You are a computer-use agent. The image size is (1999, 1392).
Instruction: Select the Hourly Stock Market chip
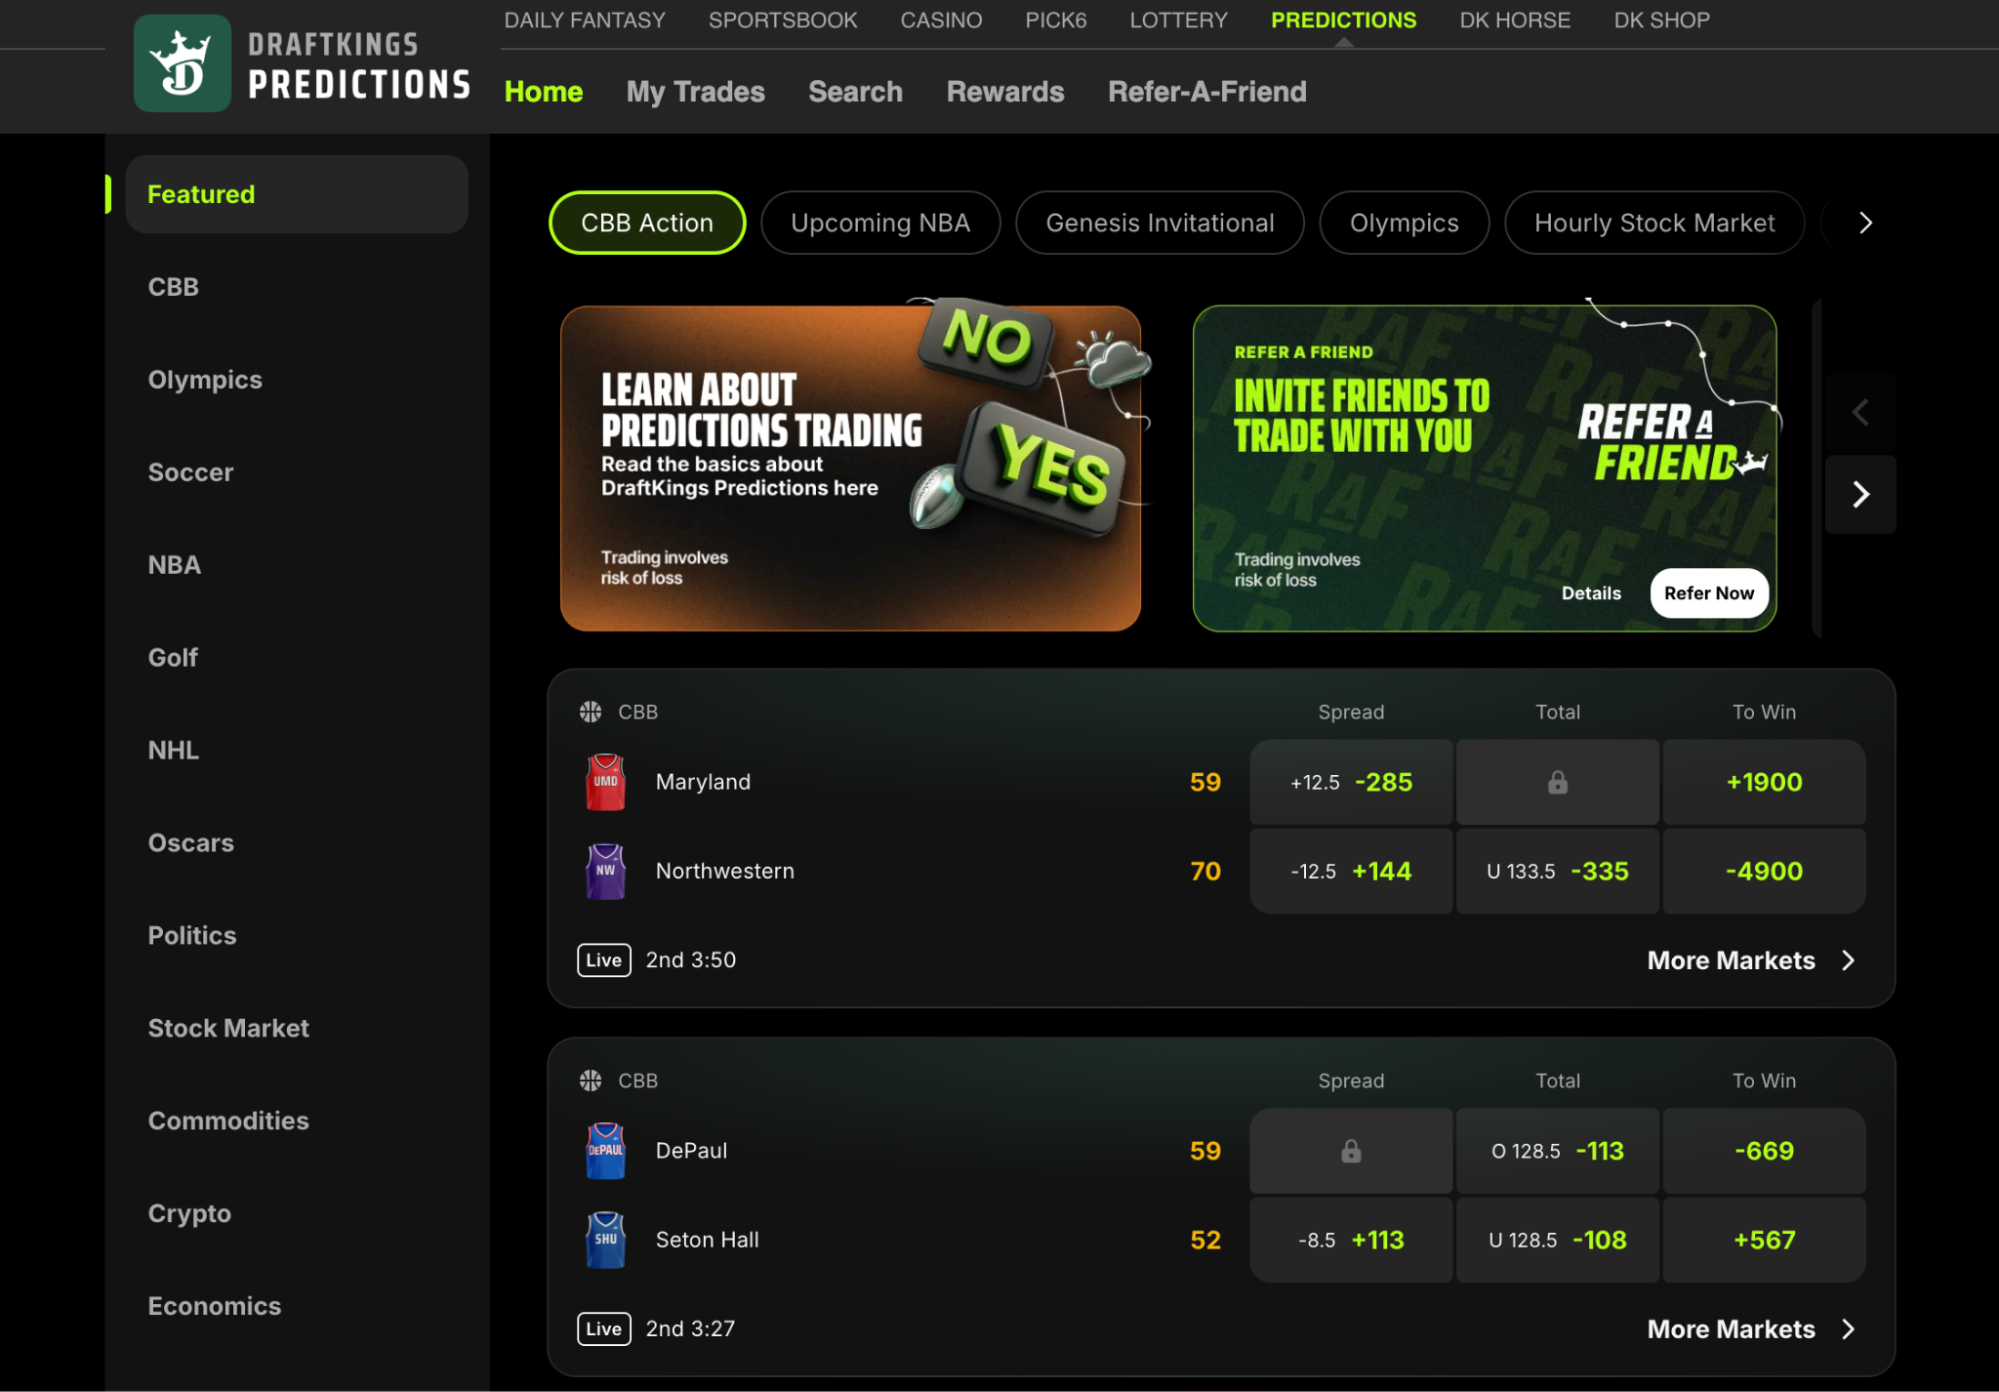tap(1654, 223)
